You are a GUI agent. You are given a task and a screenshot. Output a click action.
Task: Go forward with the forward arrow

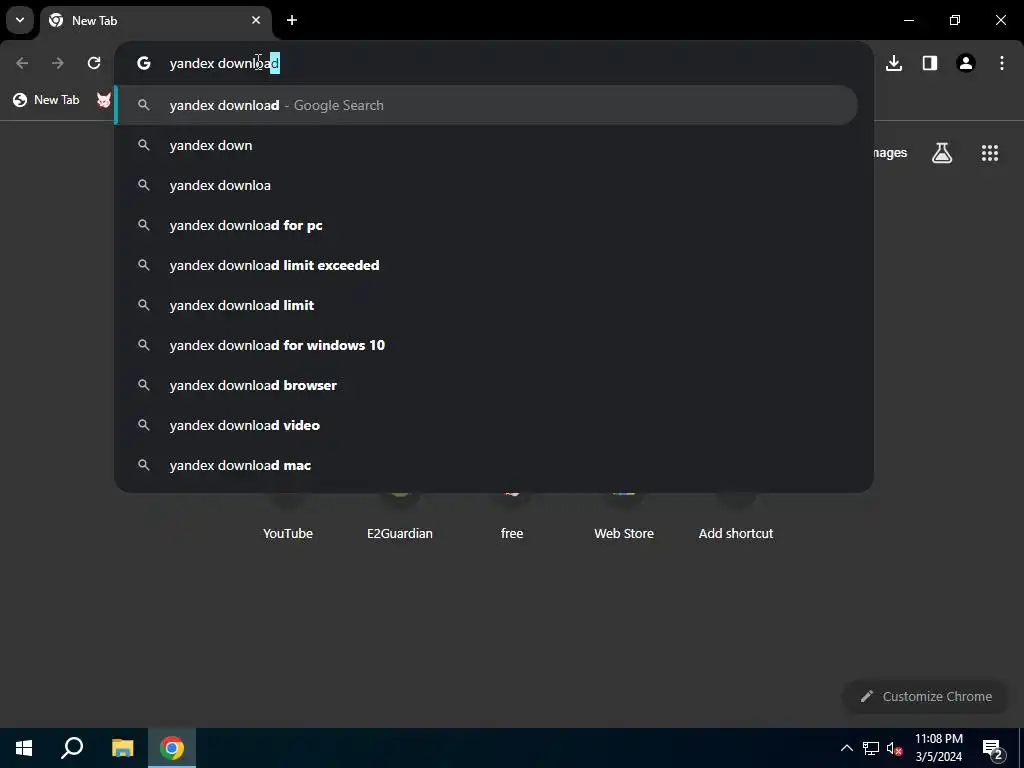[58, 63]
